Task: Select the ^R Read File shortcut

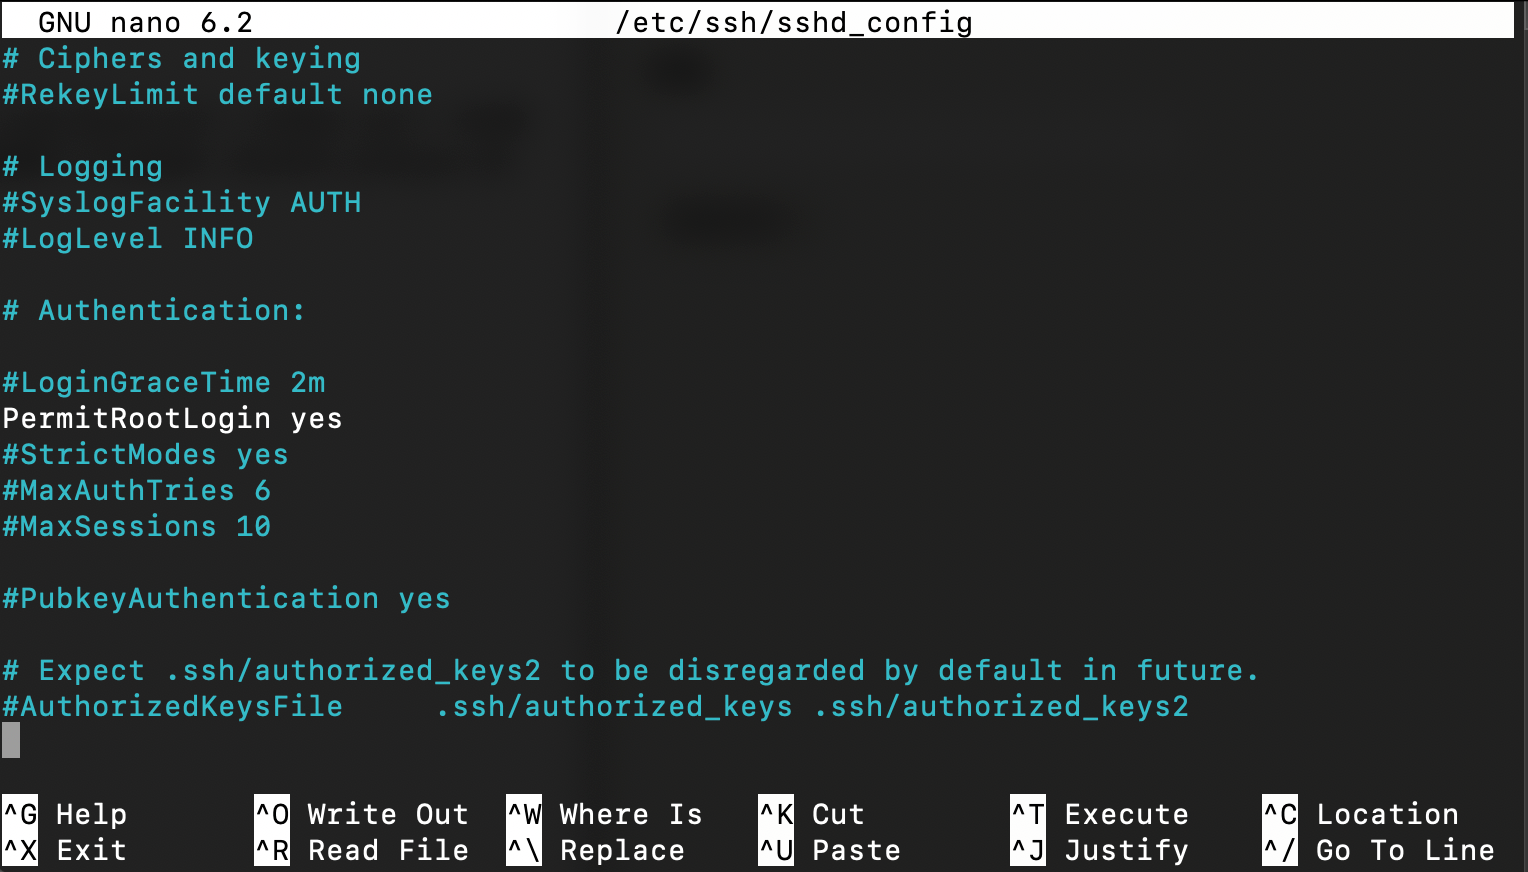Action: tap(362, 850)
